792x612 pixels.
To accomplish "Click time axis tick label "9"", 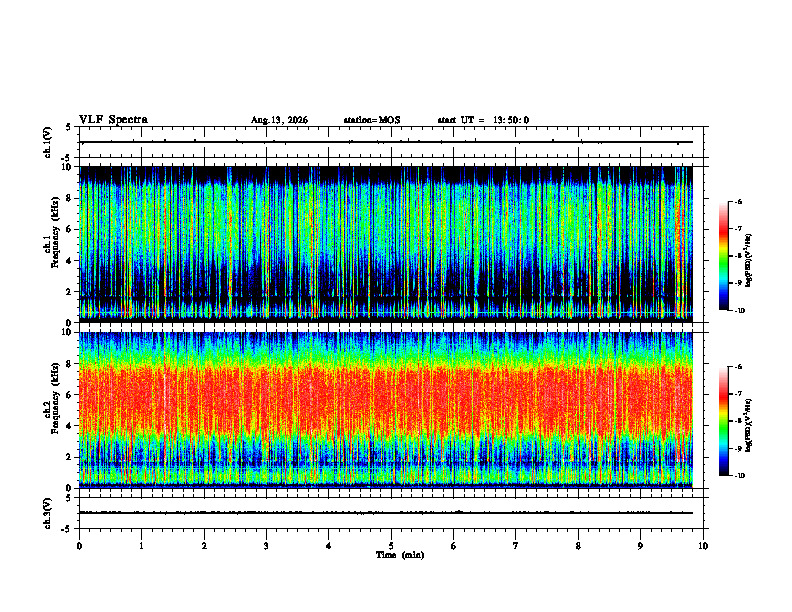I will [640, 546].
